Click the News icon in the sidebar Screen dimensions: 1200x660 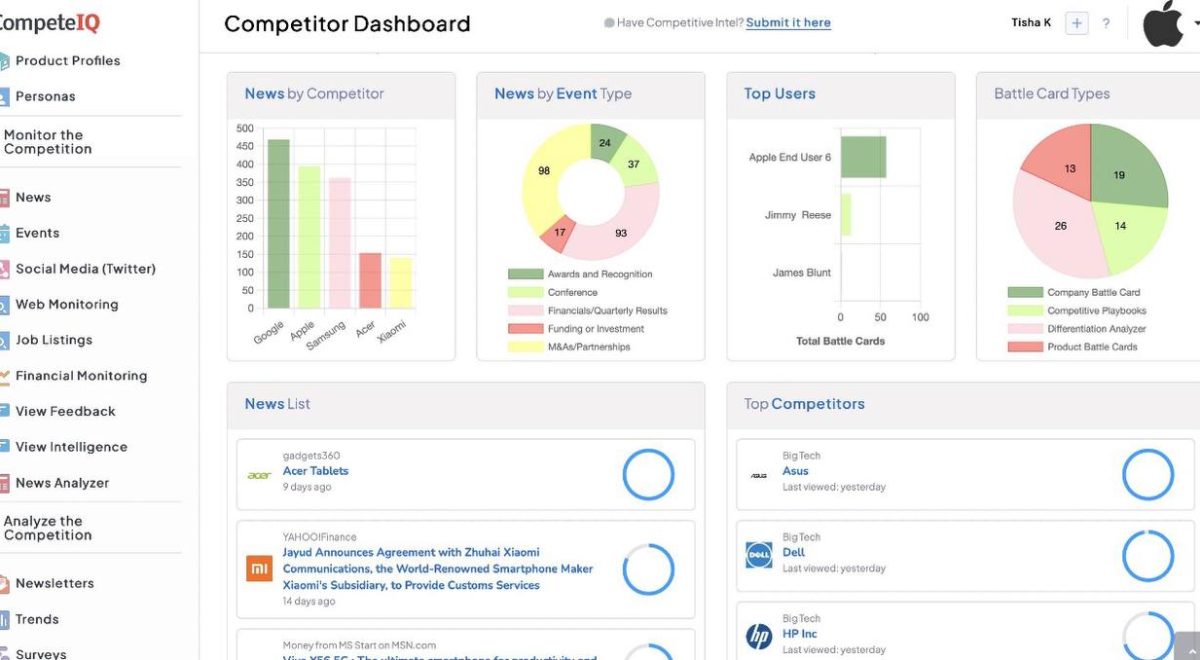4,198
